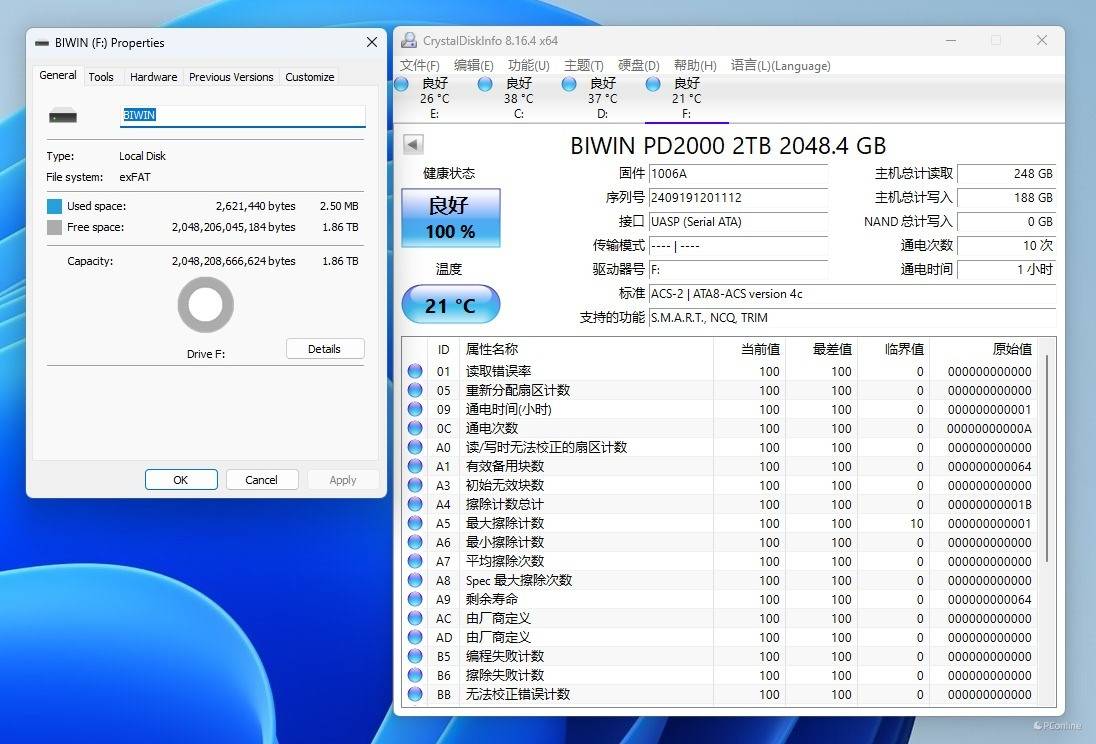
Task: Click status orb of attribute B5 编程失败计数
Action: 415,656
